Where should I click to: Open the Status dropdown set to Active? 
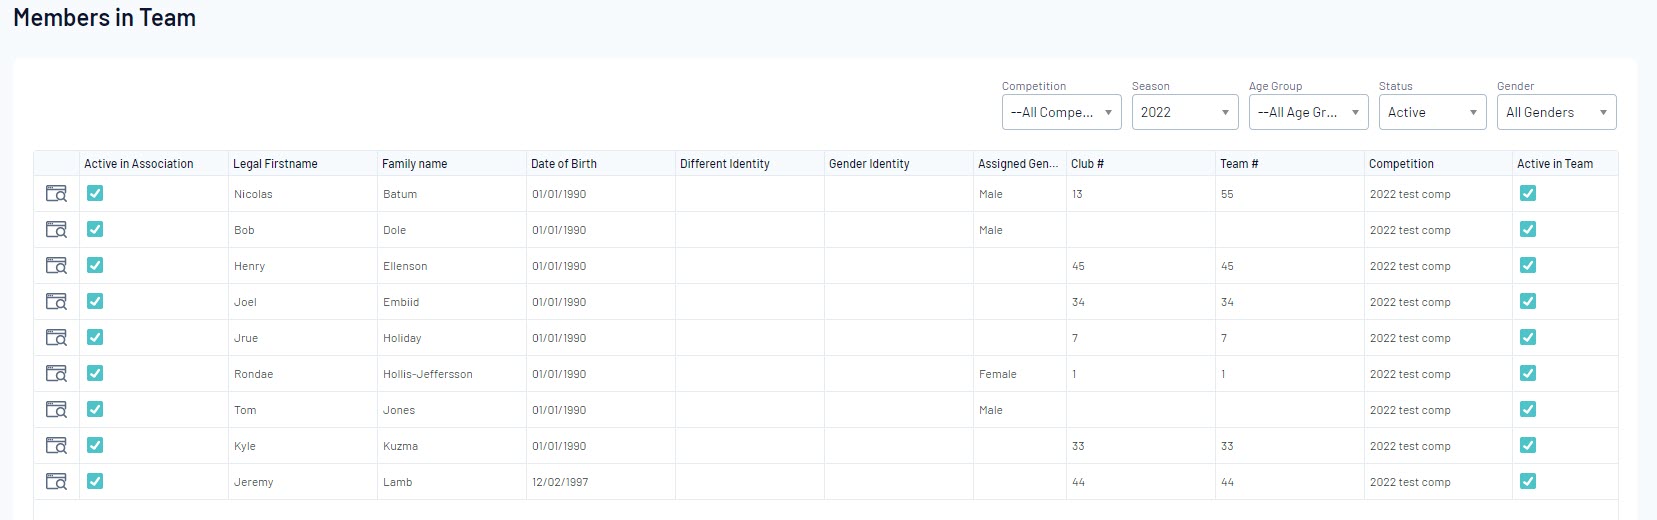click(x=1432, y=113)
